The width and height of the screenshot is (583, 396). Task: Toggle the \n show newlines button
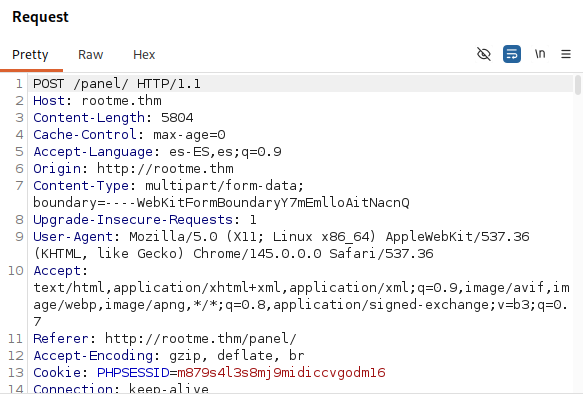click(x=540, y=54)
